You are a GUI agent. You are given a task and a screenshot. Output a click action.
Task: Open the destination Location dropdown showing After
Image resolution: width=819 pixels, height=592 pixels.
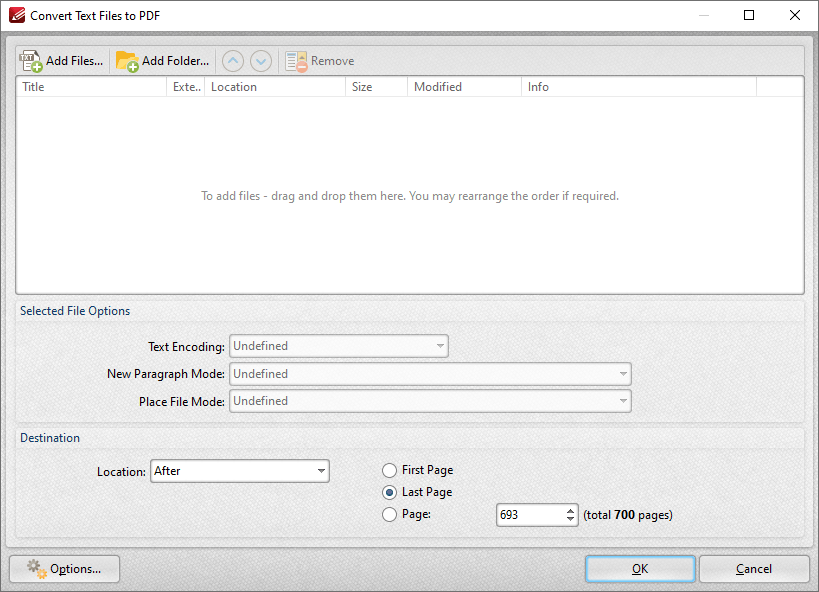240,471
